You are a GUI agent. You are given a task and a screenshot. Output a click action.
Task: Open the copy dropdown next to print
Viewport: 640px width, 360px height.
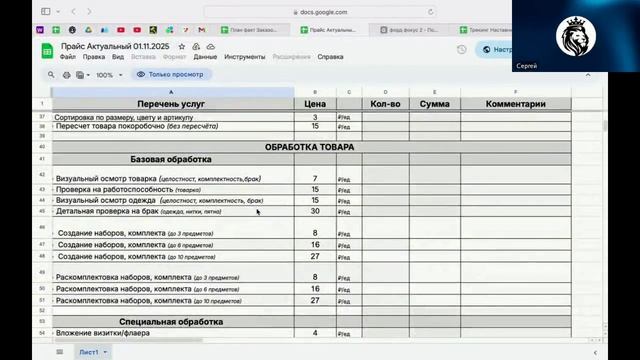click(83, 75)
